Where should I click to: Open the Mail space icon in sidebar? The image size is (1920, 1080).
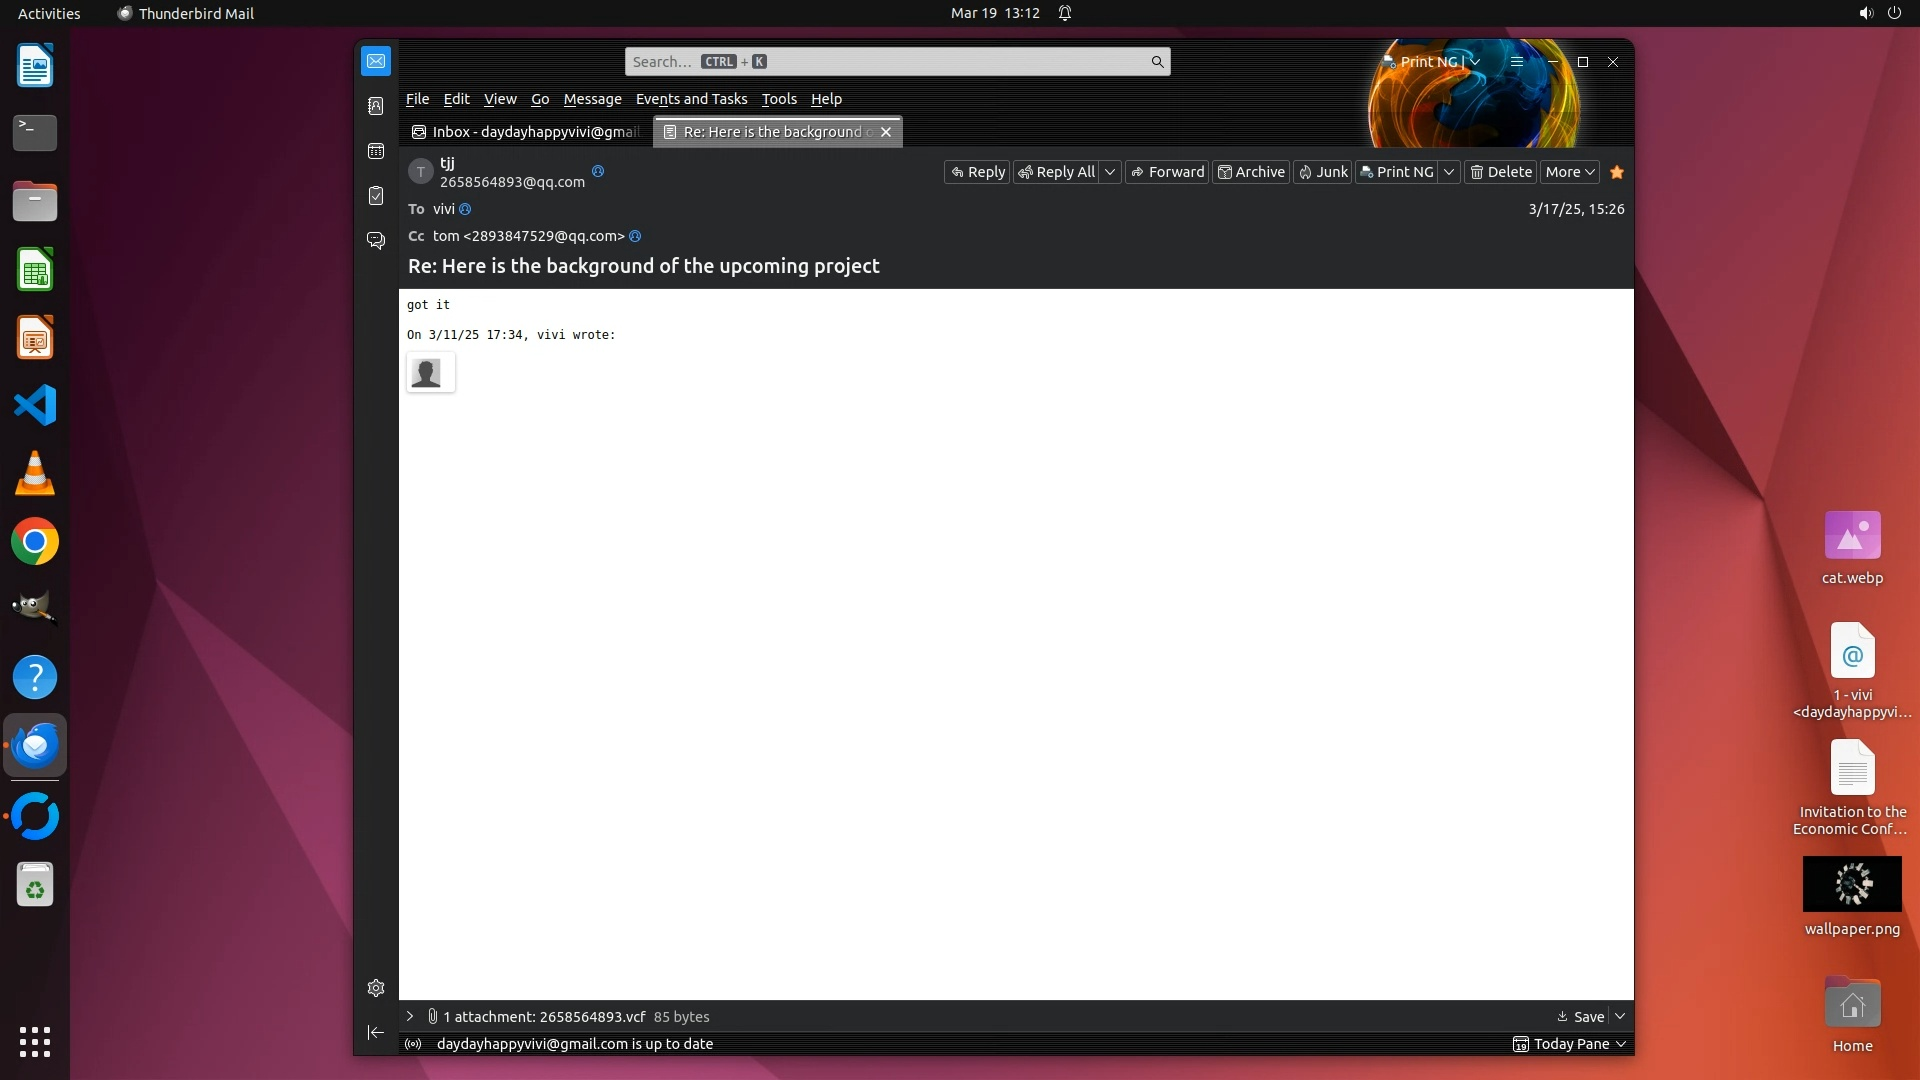pyautogui.click(x=376, y=61)
